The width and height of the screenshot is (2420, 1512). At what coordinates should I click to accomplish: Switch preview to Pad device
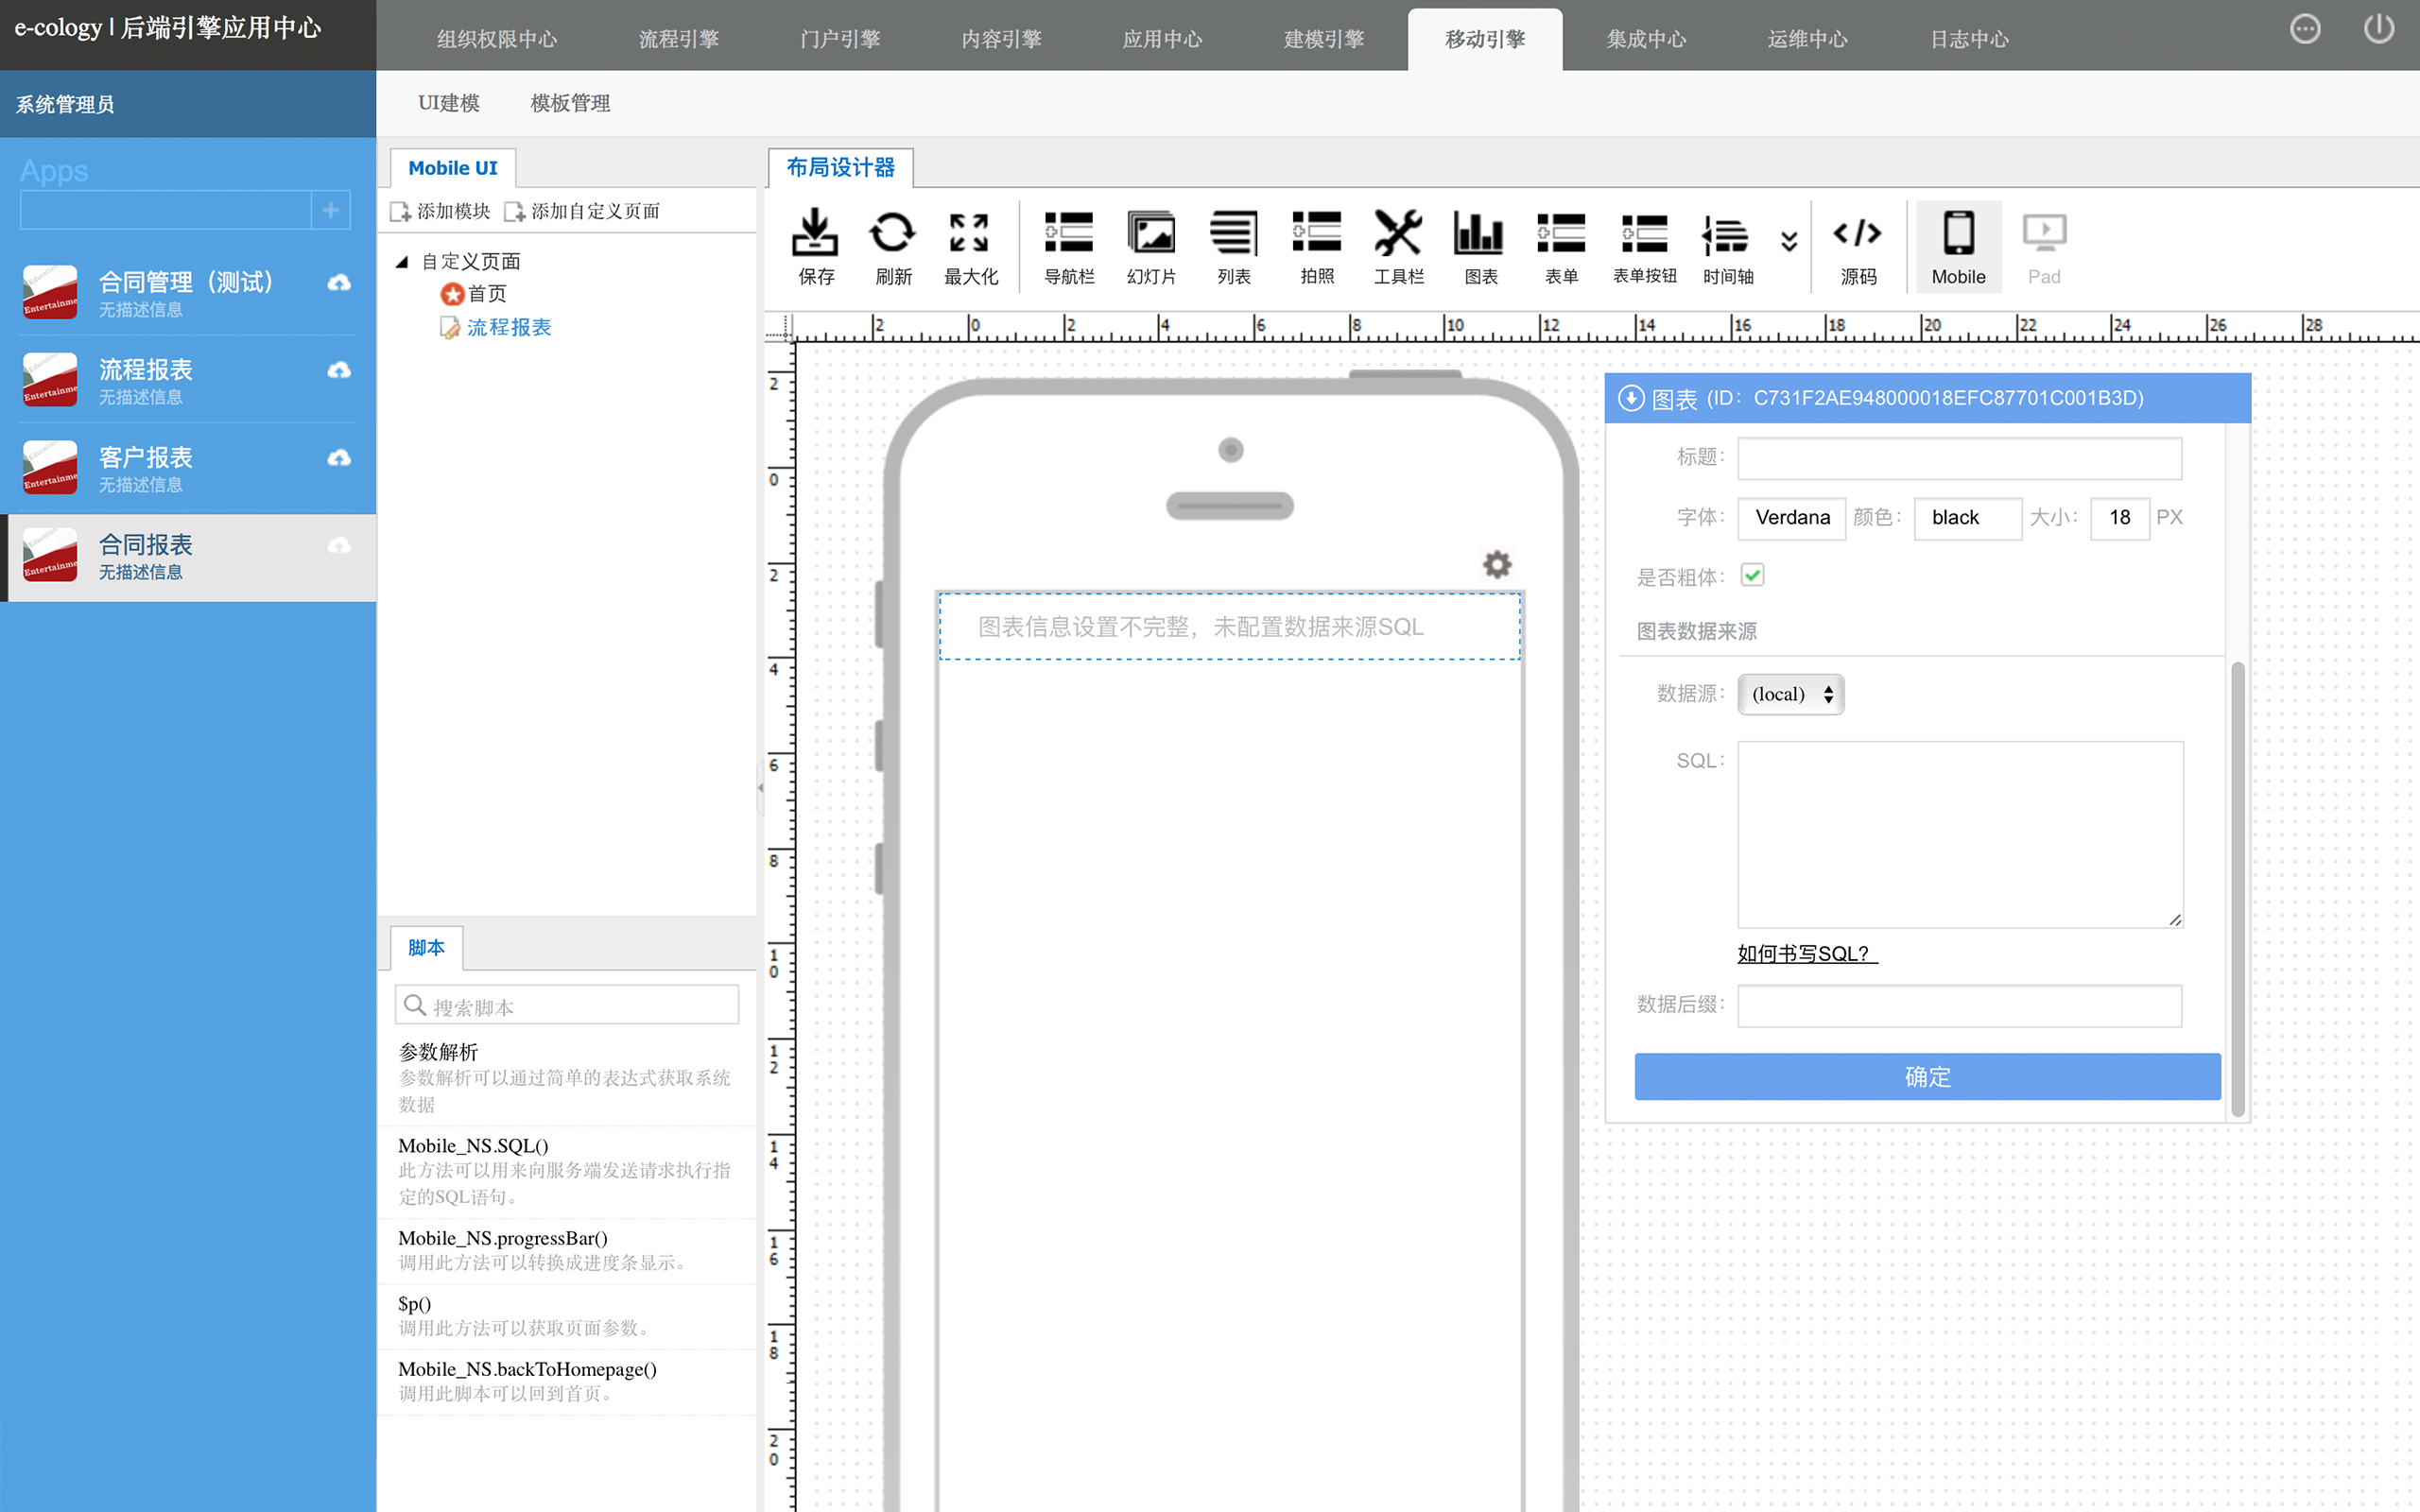click(x=2044, y=247)
